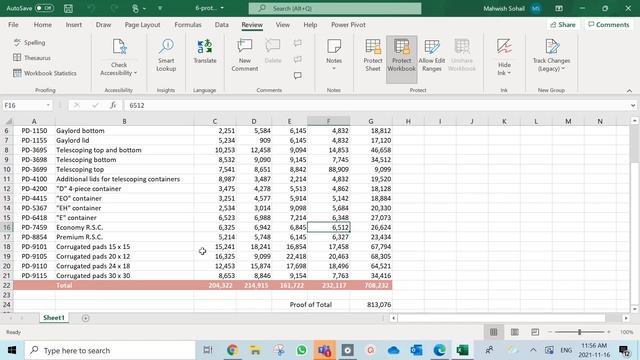Switch to the Insert tab
Screen dimensions: 640x360
[73, 24]
